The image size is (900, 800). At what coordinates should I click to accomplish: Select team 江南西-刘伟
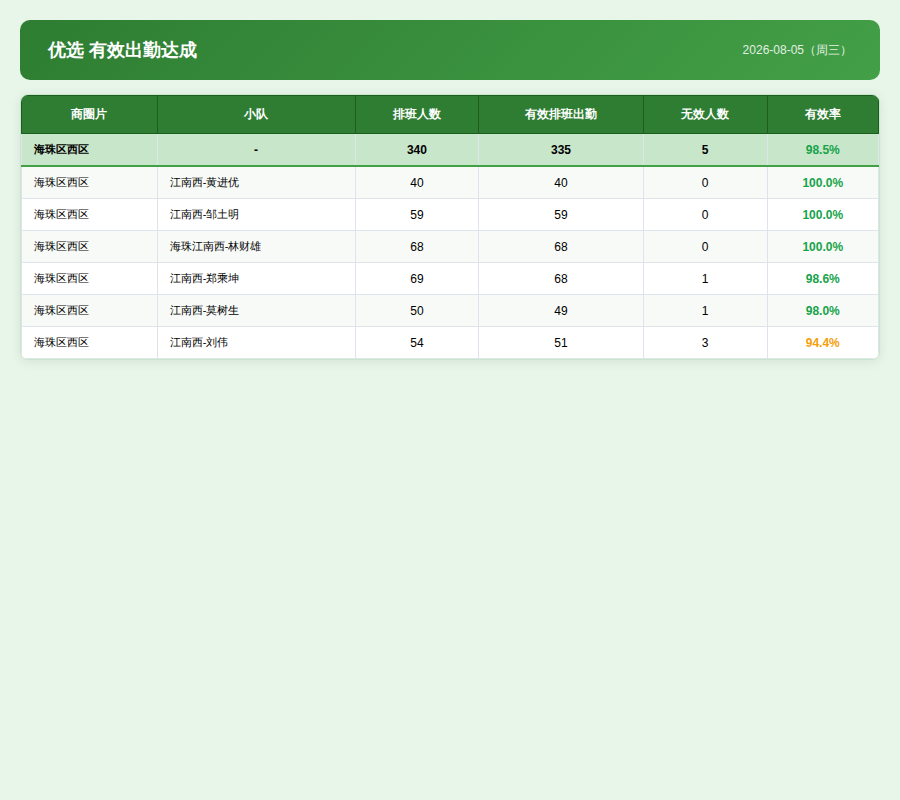click(x=199, y=343)
